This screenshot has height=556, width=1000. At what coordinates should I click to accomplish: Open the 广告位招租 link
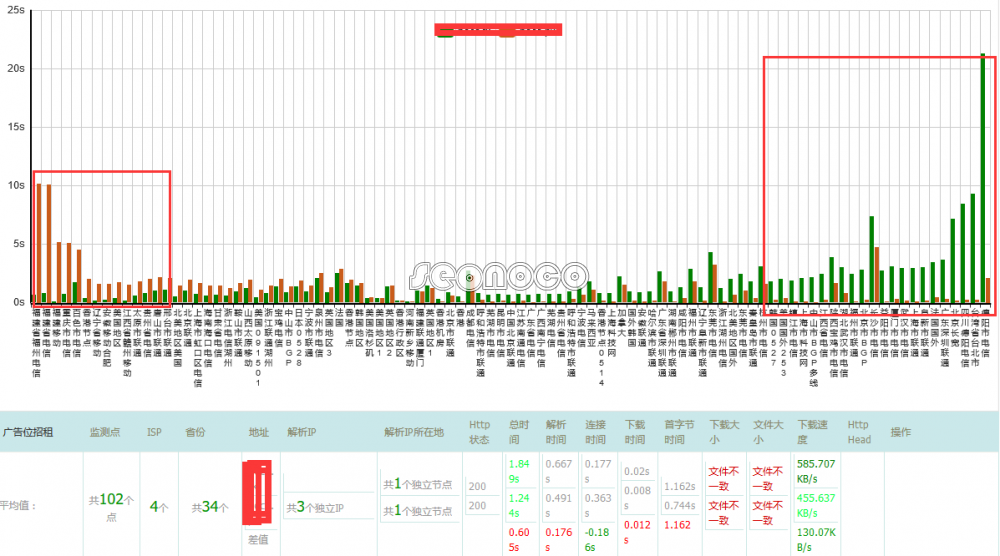click(27, 432)
